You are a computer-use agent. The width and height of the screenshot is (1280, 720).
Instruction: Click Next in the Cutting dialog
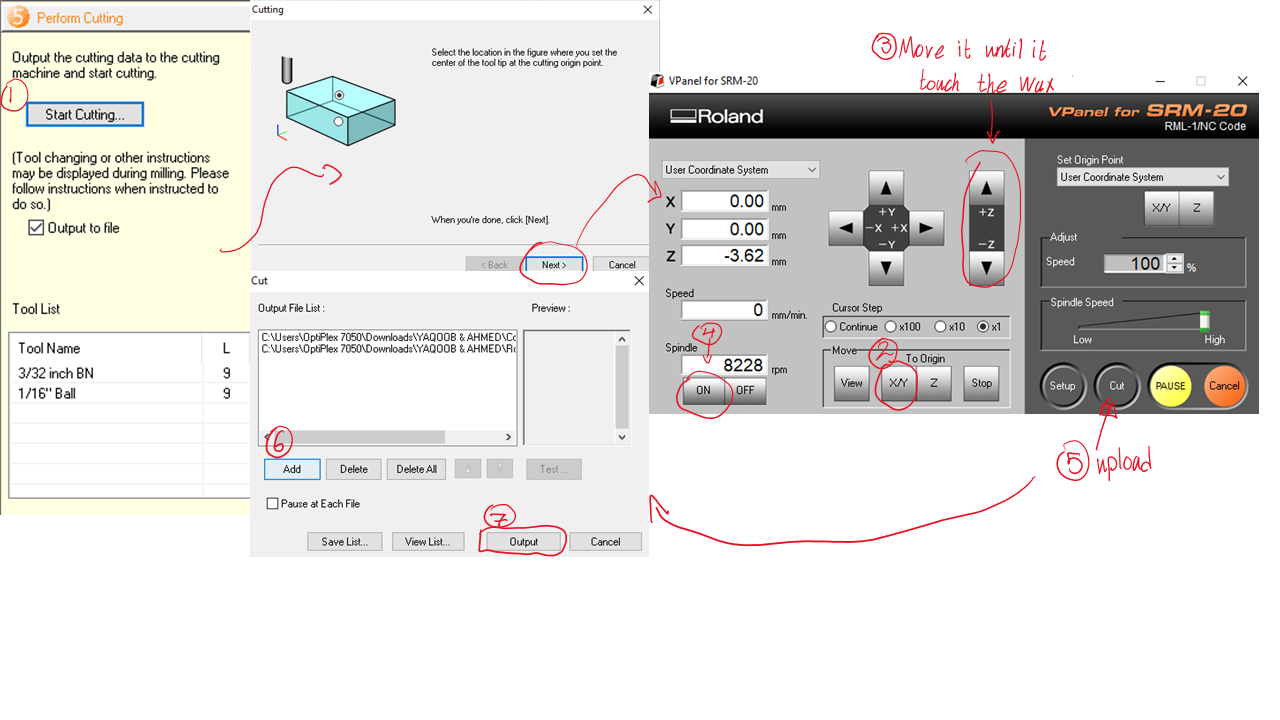(x=554, y=265)
